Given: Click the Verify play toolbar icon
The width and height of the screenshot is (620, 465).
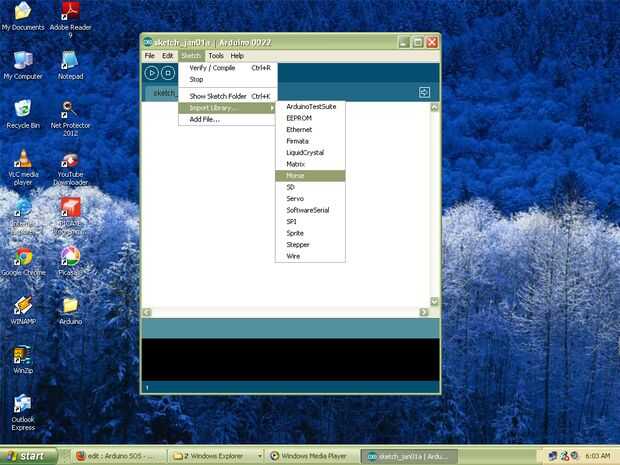Looking at the screenshot, I should pyautogui.click(x=151, y=73).
